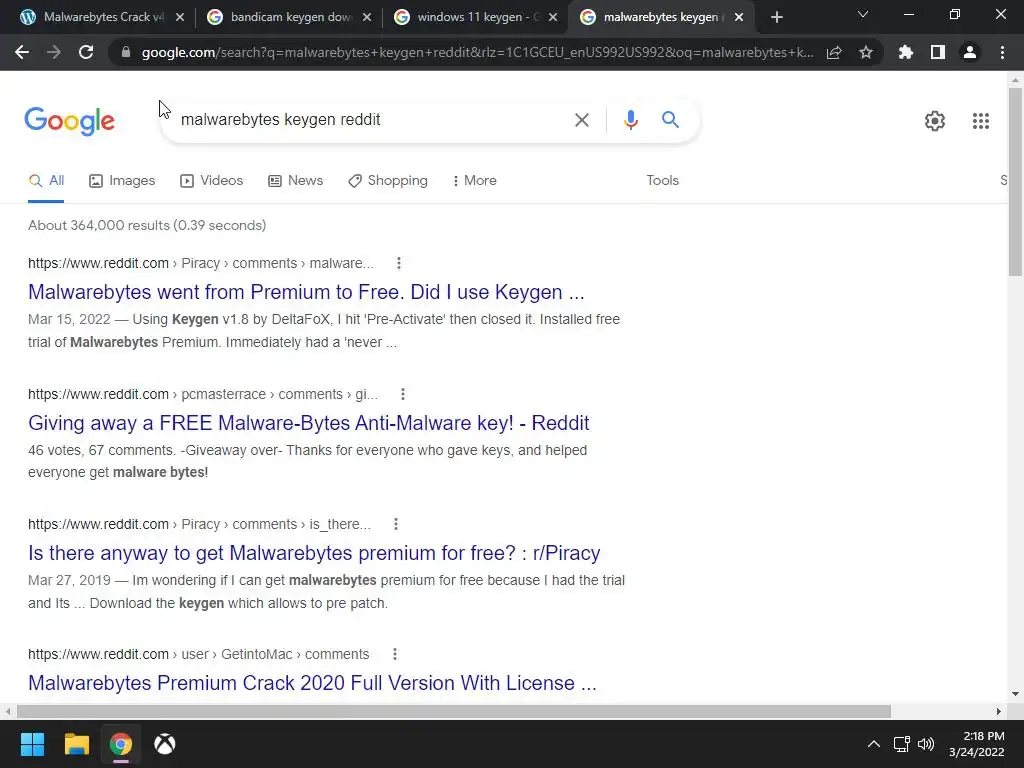Close the windows 11 keygen tab
The height and width of the screenshot is (768, 1024).
click(552, 18)
